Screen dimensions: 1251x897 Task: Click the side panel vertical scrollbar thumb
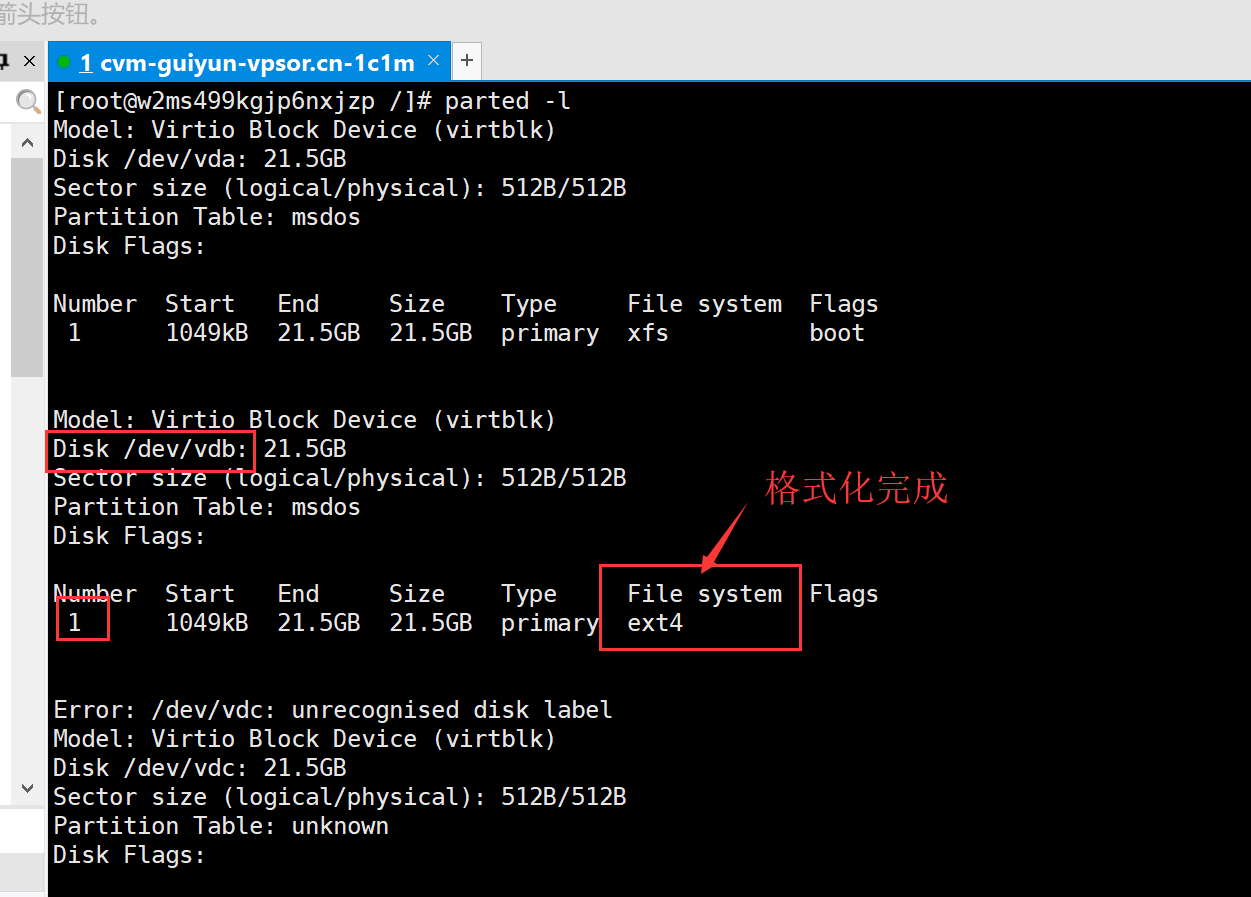coord(26,266)
